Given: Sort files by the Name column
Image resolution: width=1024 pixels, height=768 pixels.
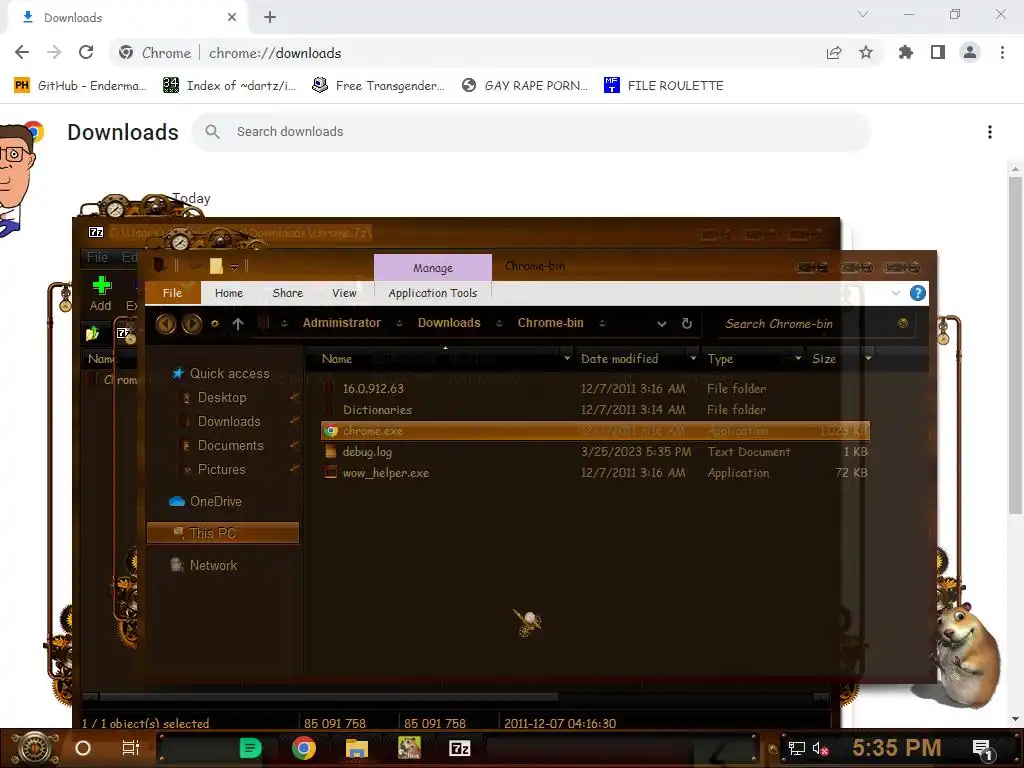Looking at the screenshot, I should [336, 359].
